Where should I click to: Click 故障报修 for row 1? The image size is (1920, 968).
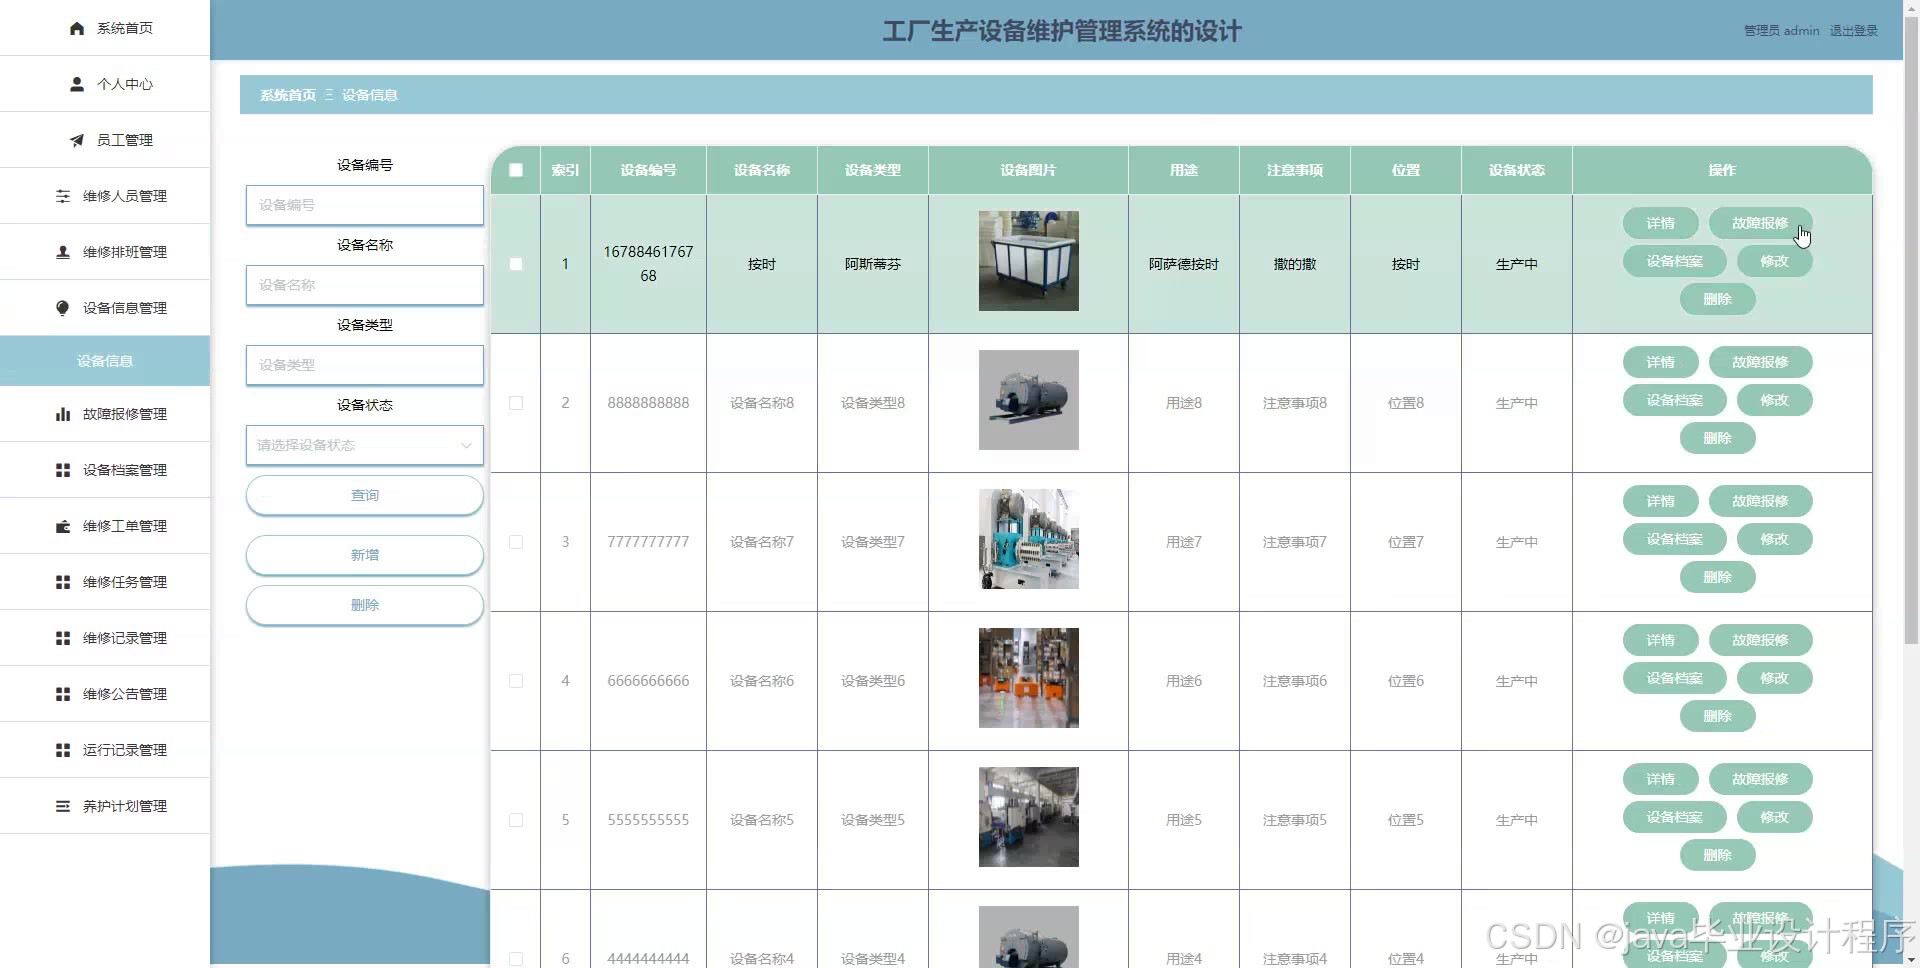[1760, 223]
